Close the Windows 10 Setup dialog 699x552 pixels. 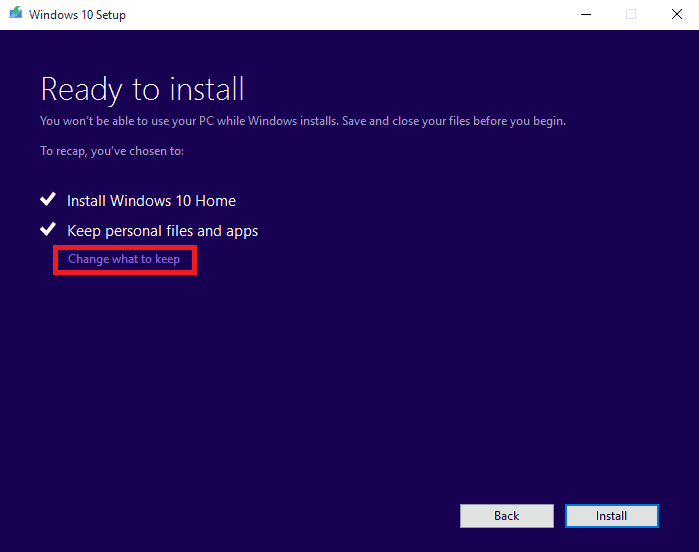tap(677, 14)
